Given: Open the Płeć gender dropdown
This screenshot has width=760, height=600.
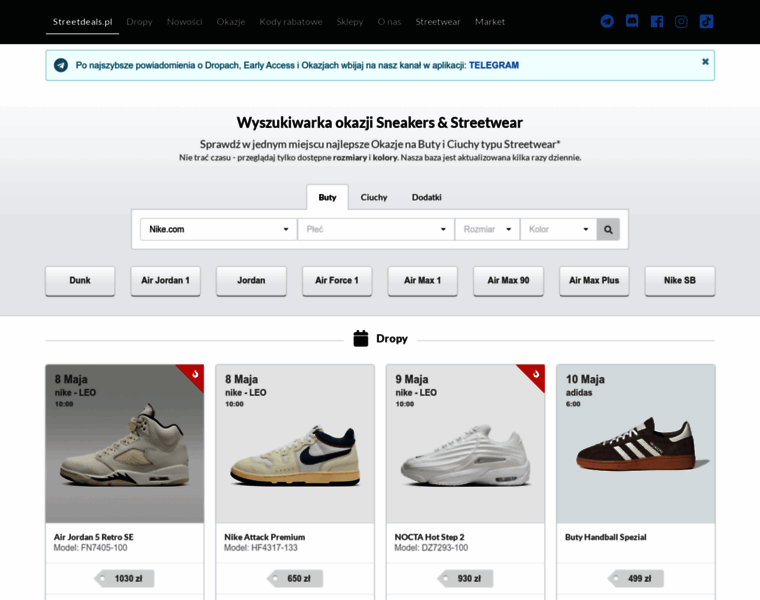Looking at the screenshot, I should 376,229.
